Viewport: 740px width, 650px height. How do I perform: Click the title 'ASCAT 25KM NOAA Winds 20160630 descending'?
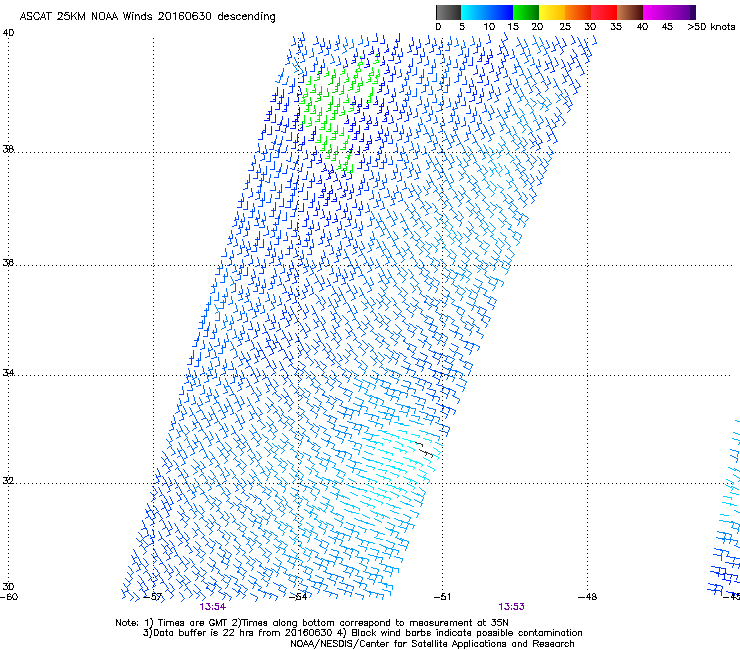coord(147,16)
